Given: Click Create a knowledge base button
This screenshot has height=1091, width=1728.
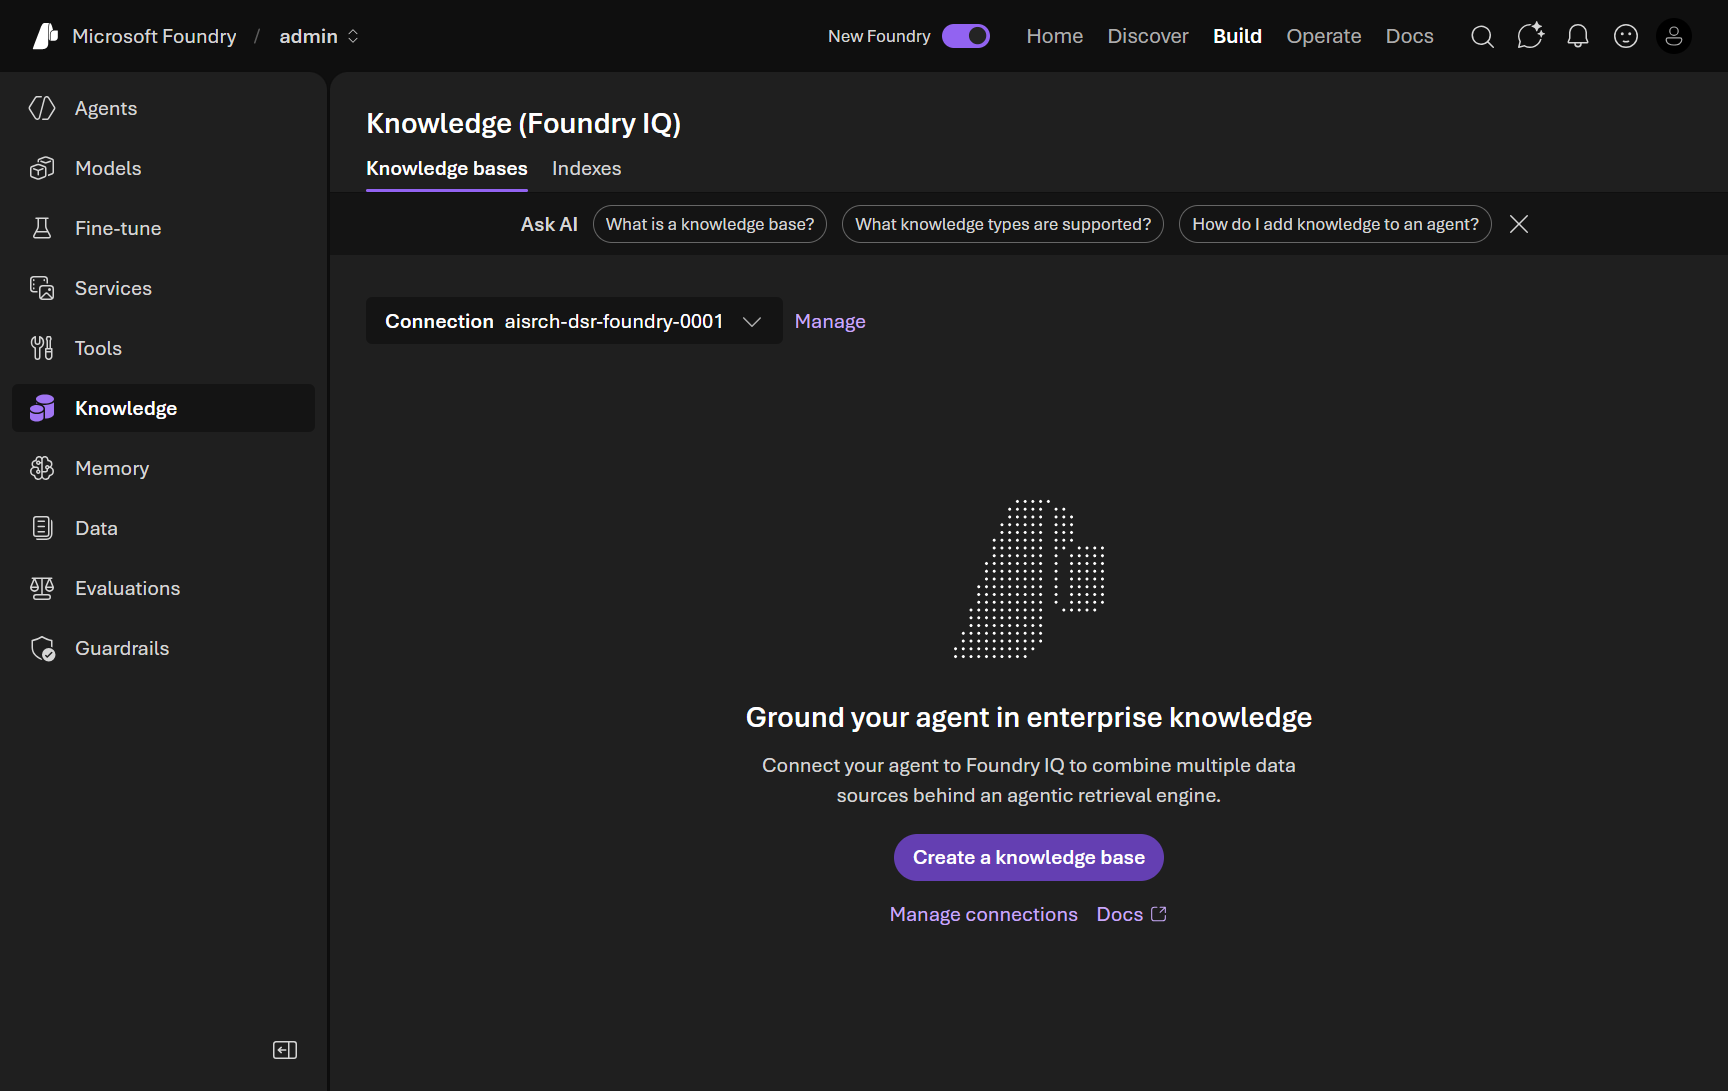Looking at the screenshot, I should pyautogui.click(x=1029, y=858).
